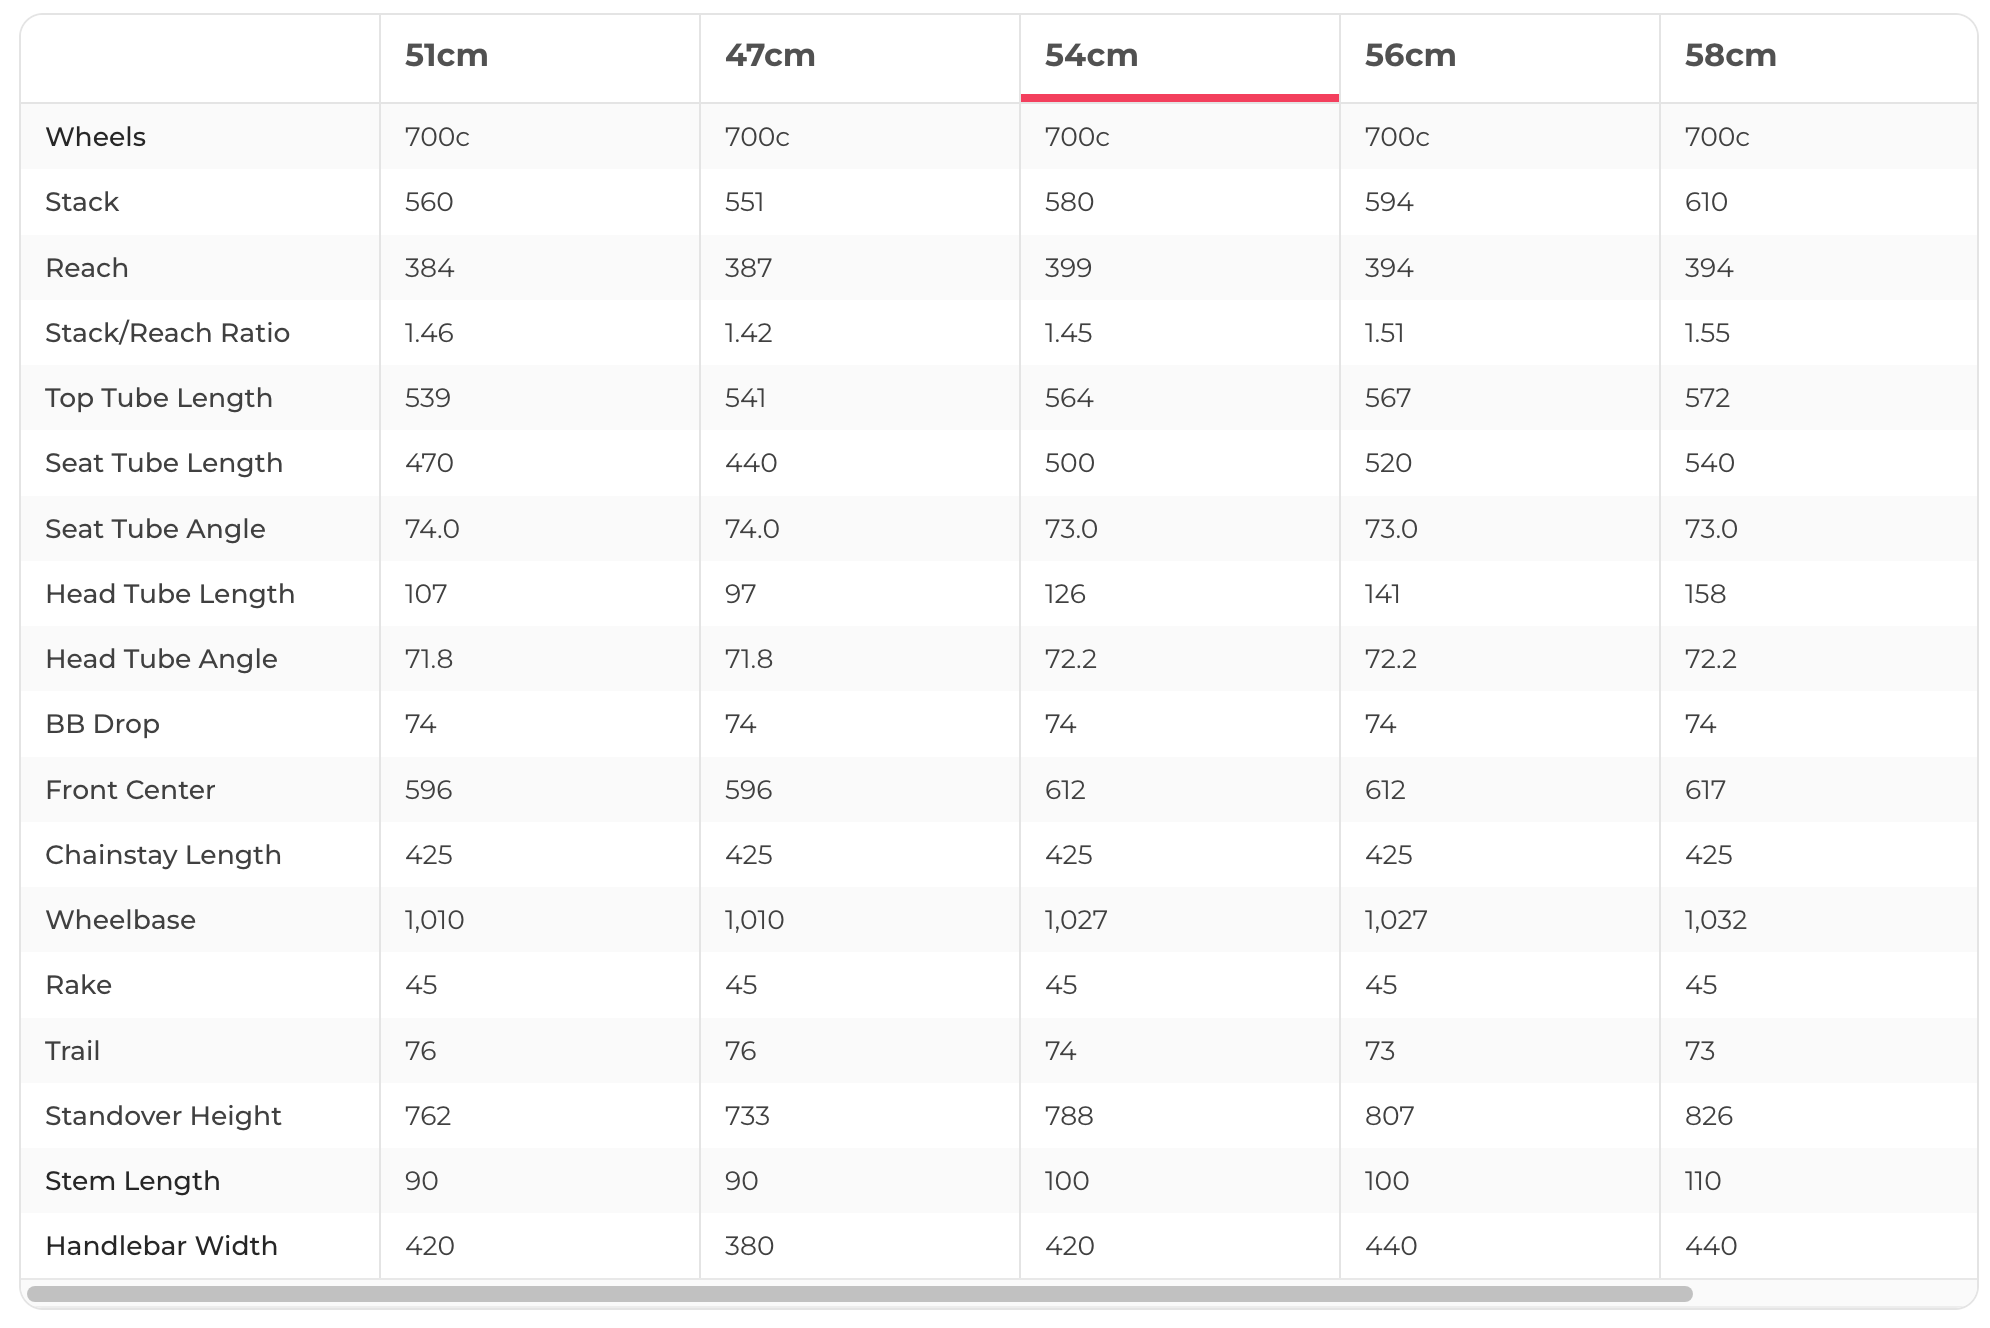Viewport: 1990px width, 1328px height.
Task: Click the 56cm Standover Height value 807
Action: 1389,1116
